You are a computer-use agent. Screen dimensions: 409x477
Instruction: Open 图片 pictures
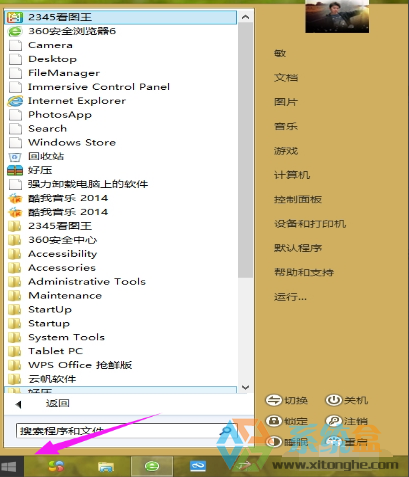[286, 102]
